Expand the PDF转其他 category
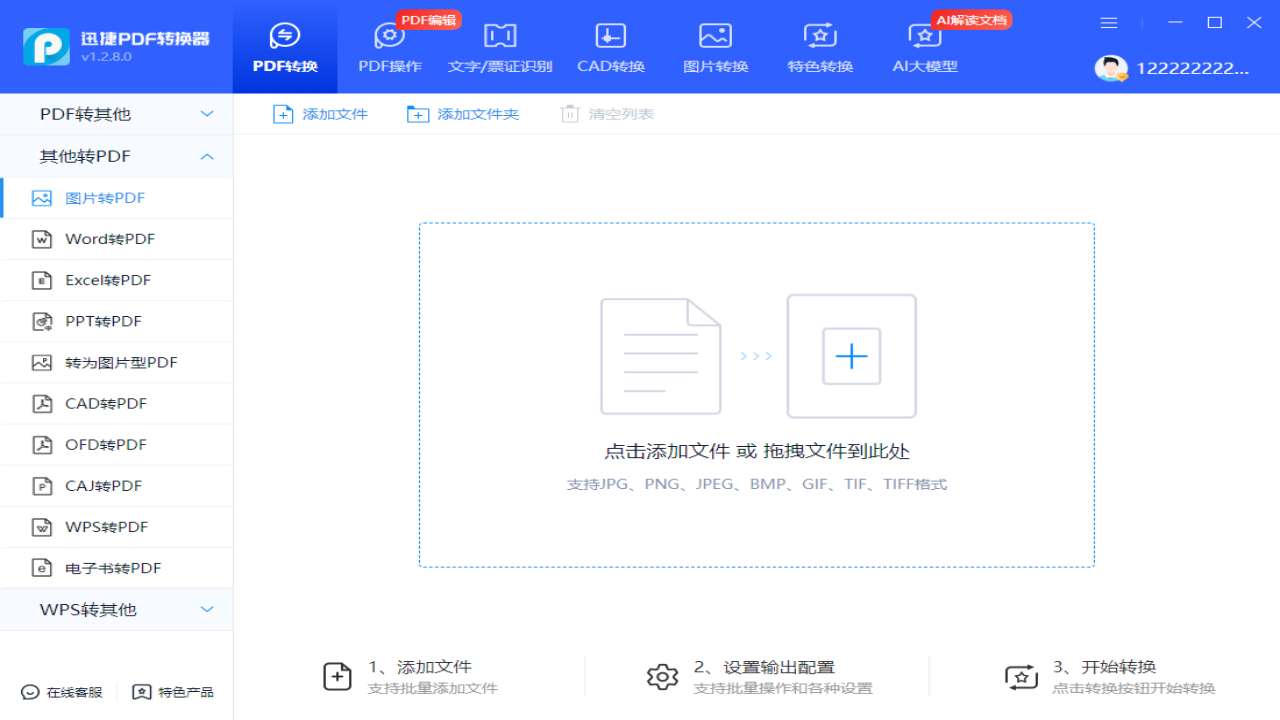 pyautogui.click(x=115, y=114)
